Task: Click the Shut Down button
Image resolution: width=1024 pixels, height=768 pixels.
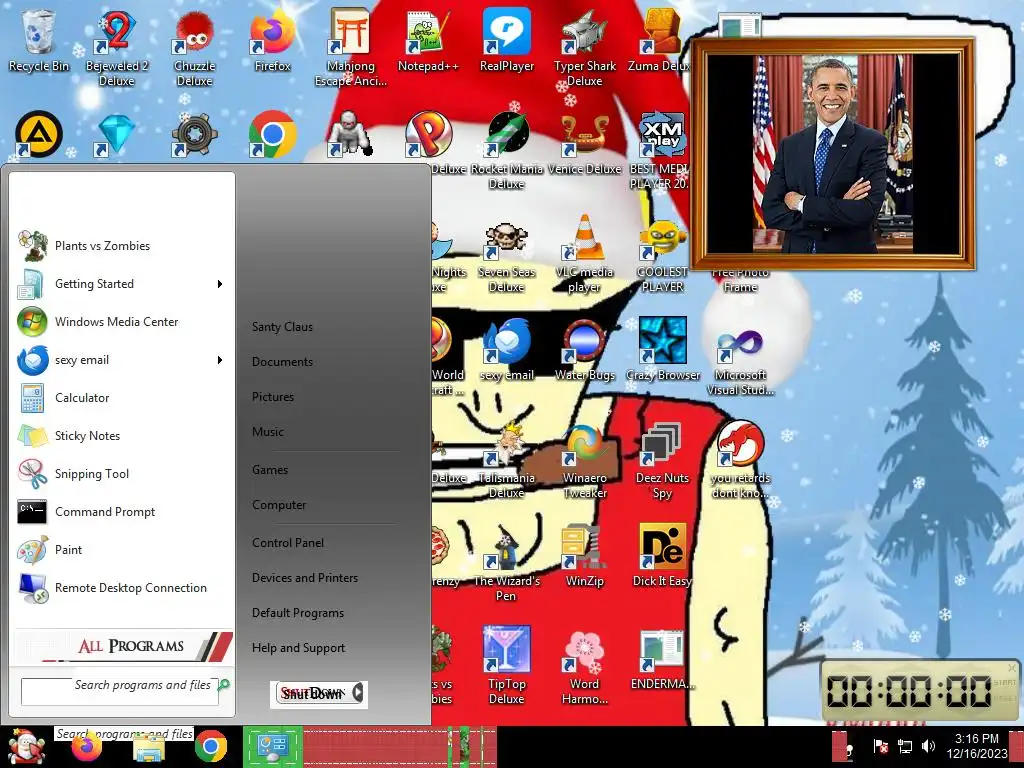Action: click(312, 693)
